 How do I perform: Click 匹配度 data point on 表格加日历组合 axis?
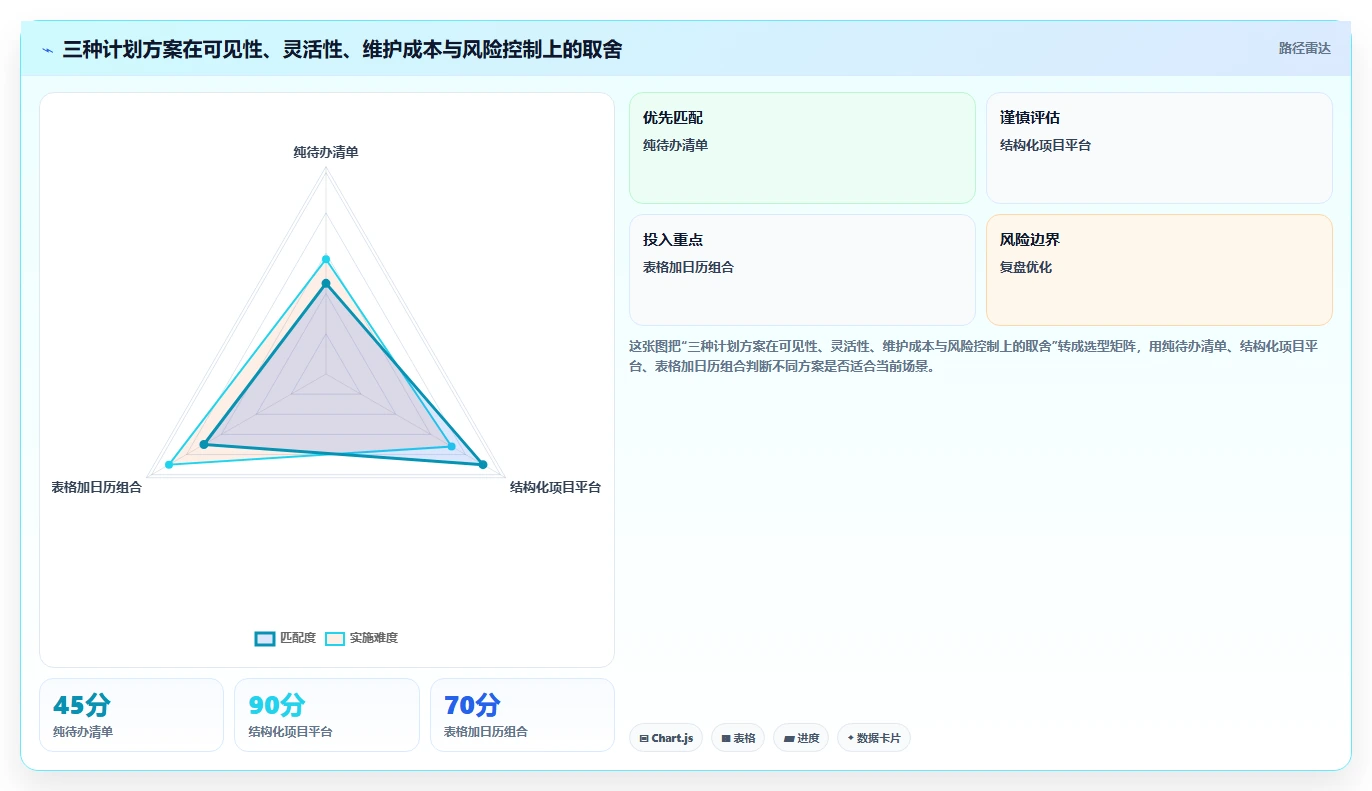click(204, 444)
